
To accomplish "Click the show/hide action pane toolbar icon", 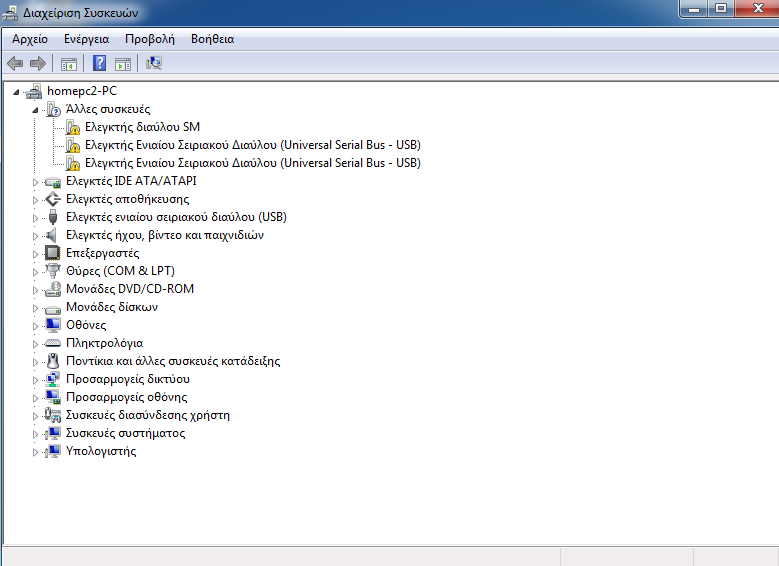I will [123, 64].
